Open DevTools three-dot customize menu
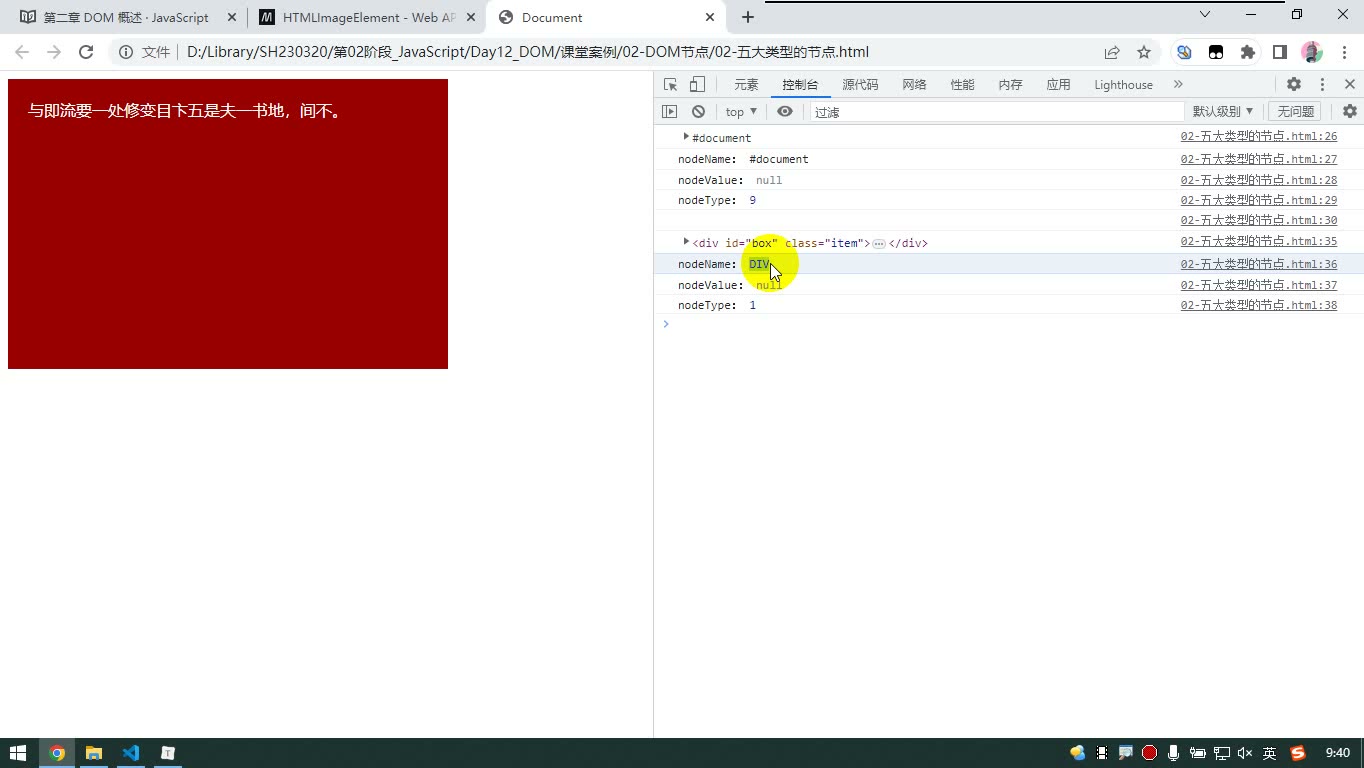Viewport: 1364px width, 768px height. tap(1322, 85)
